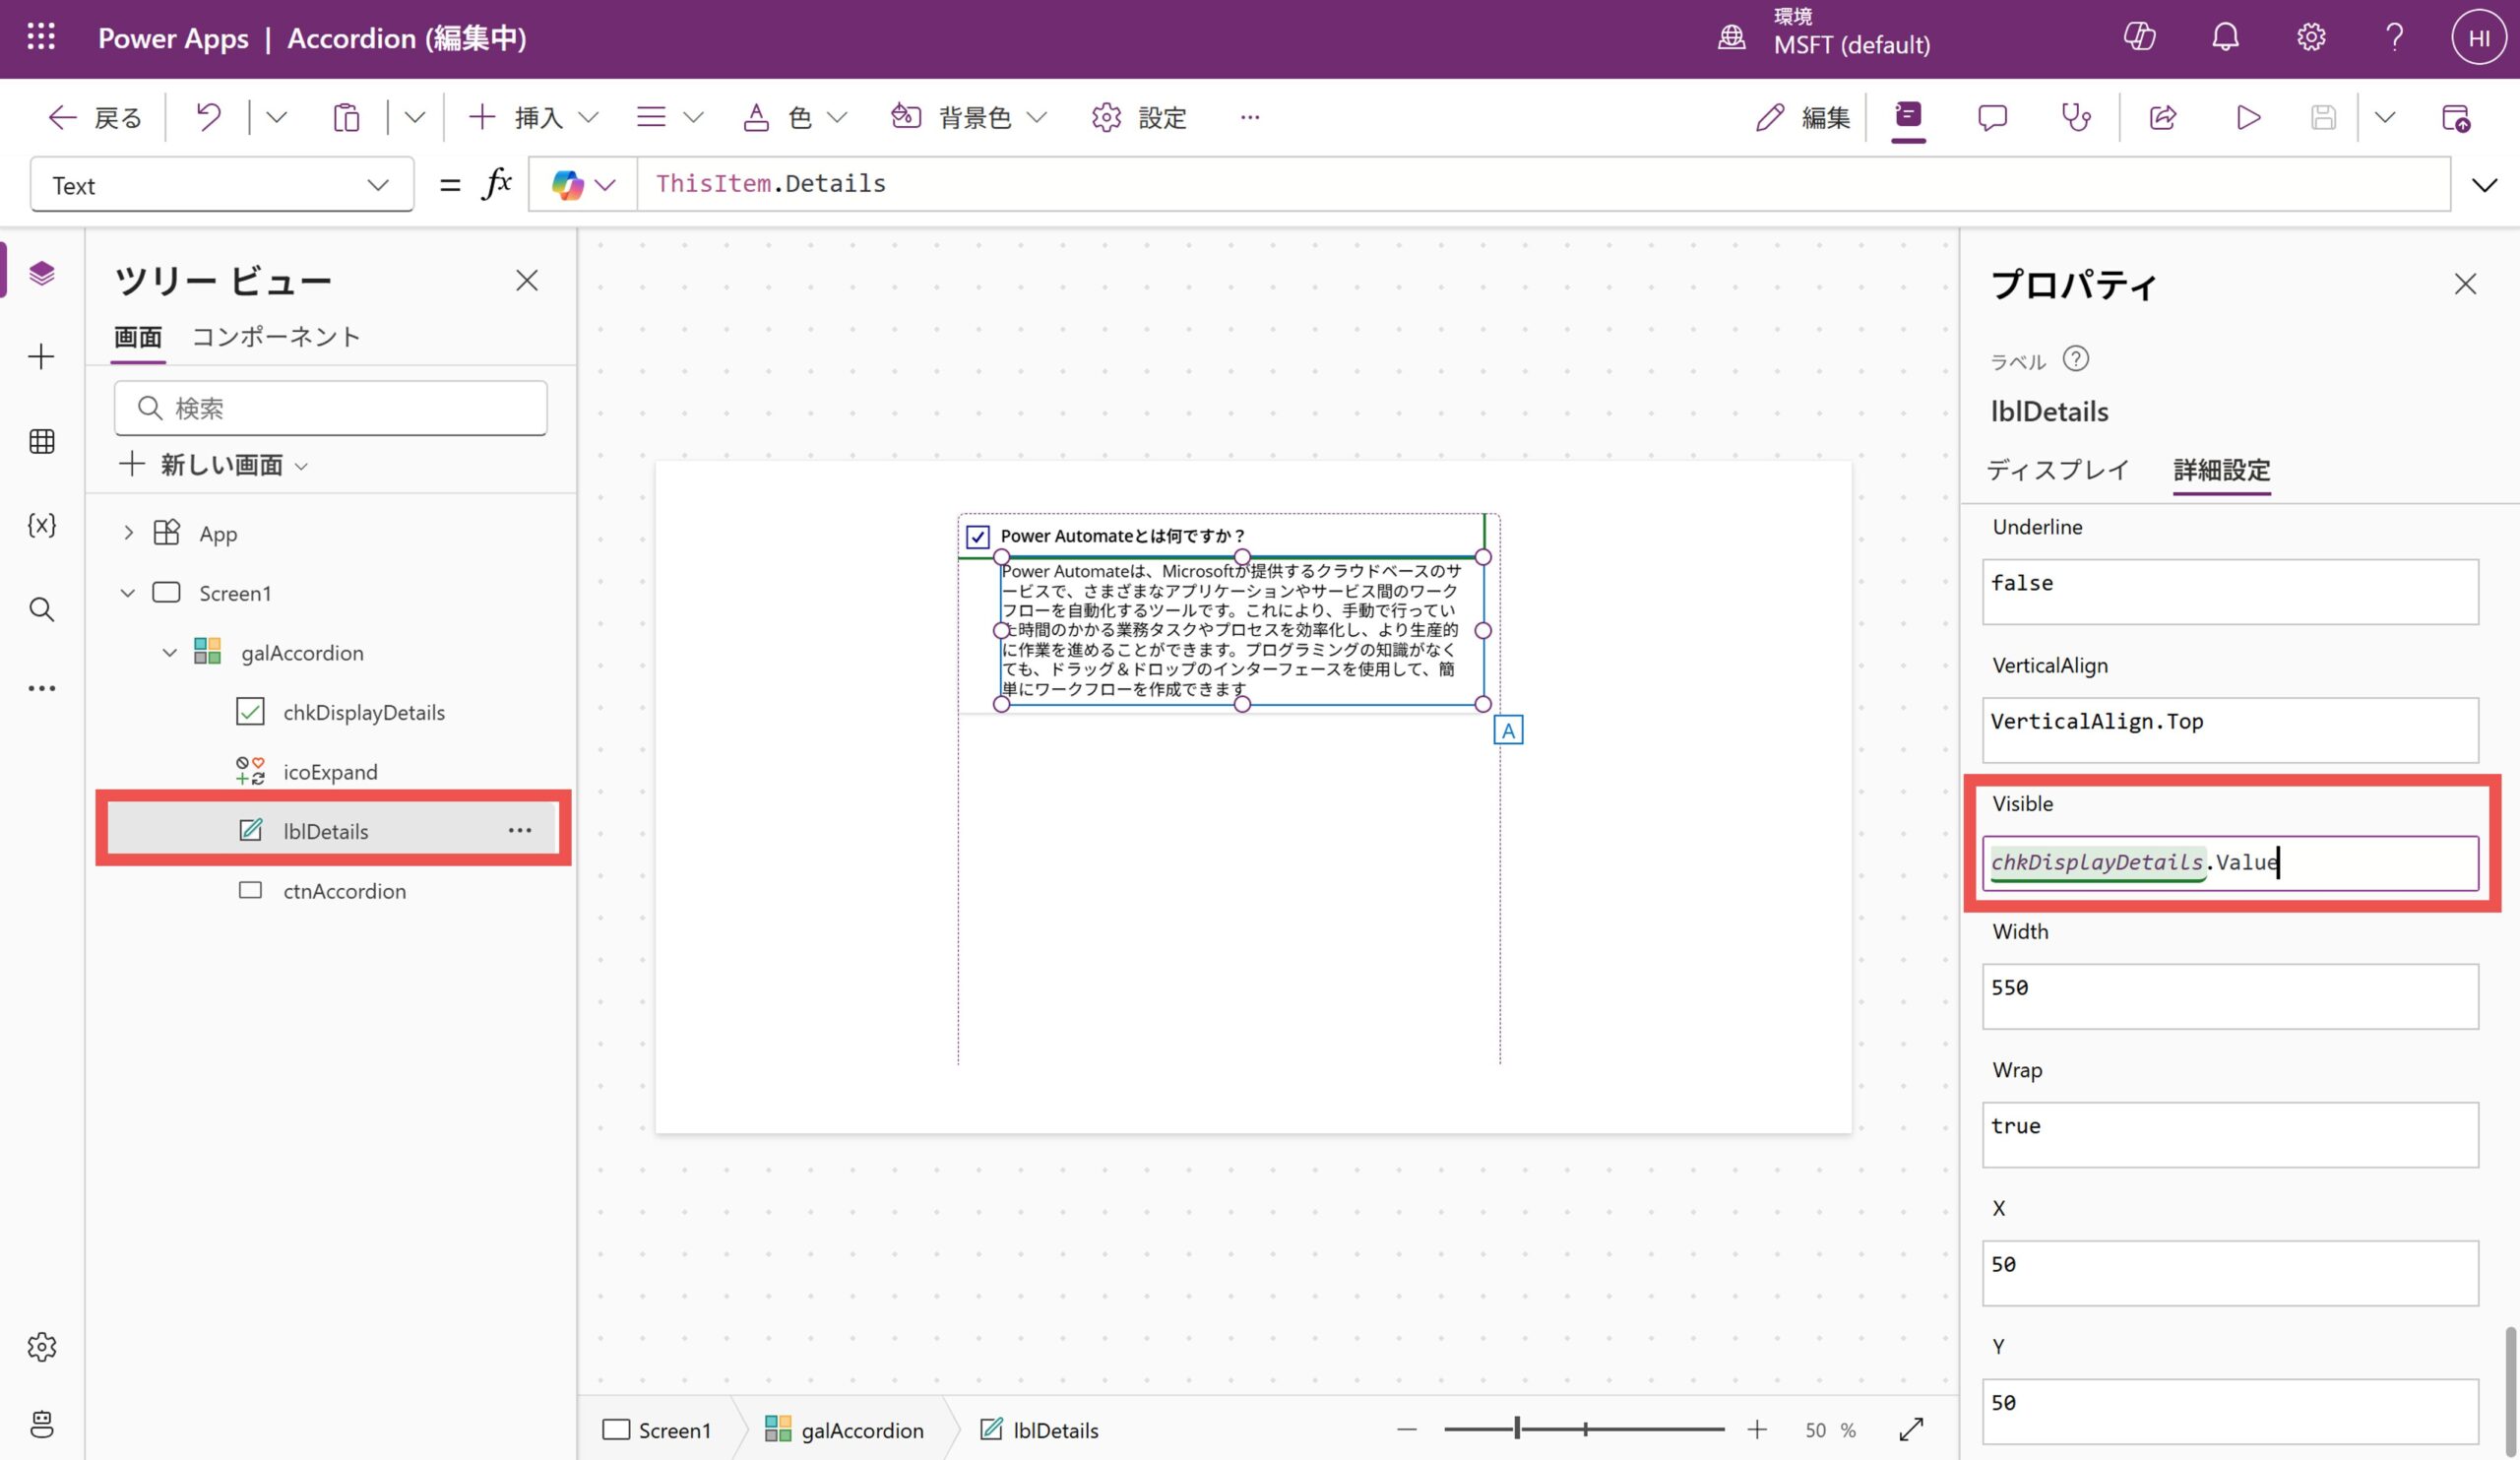Click the canvas zoom slider
This screenshot has height=1460, width=2520.
click(x=1584, y=1430)
